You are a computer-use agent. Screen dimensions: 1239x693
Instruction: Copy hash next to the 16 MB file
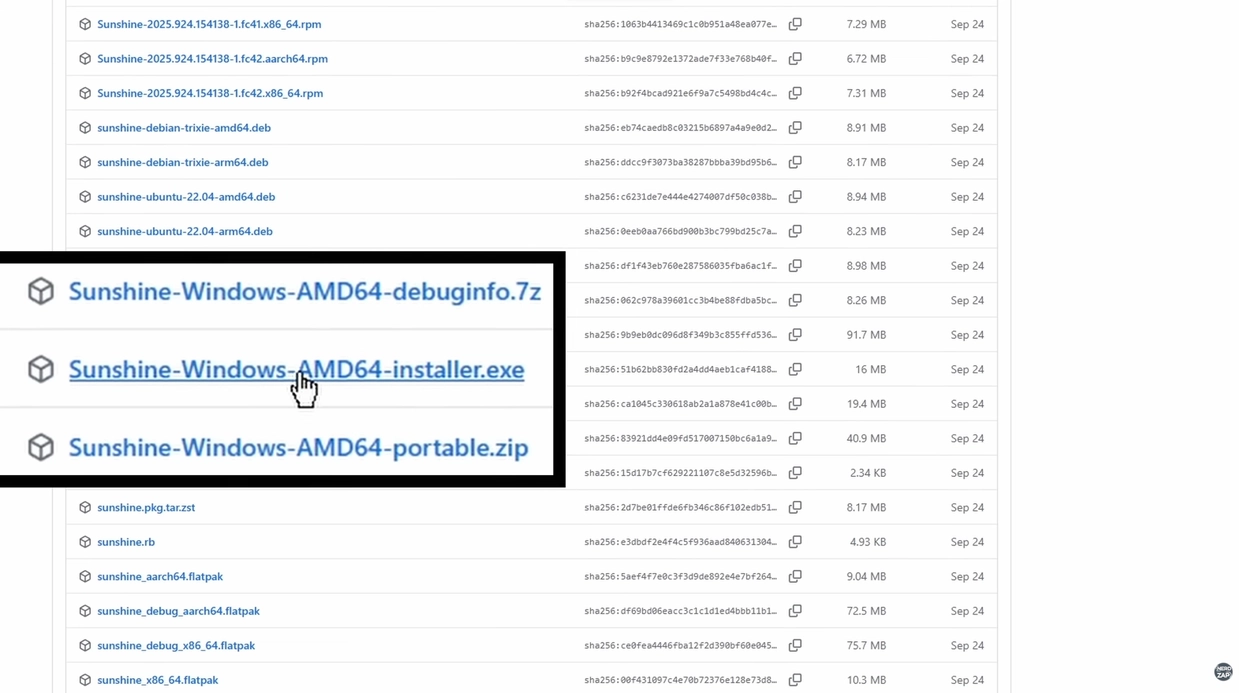[x=795, y=369]
